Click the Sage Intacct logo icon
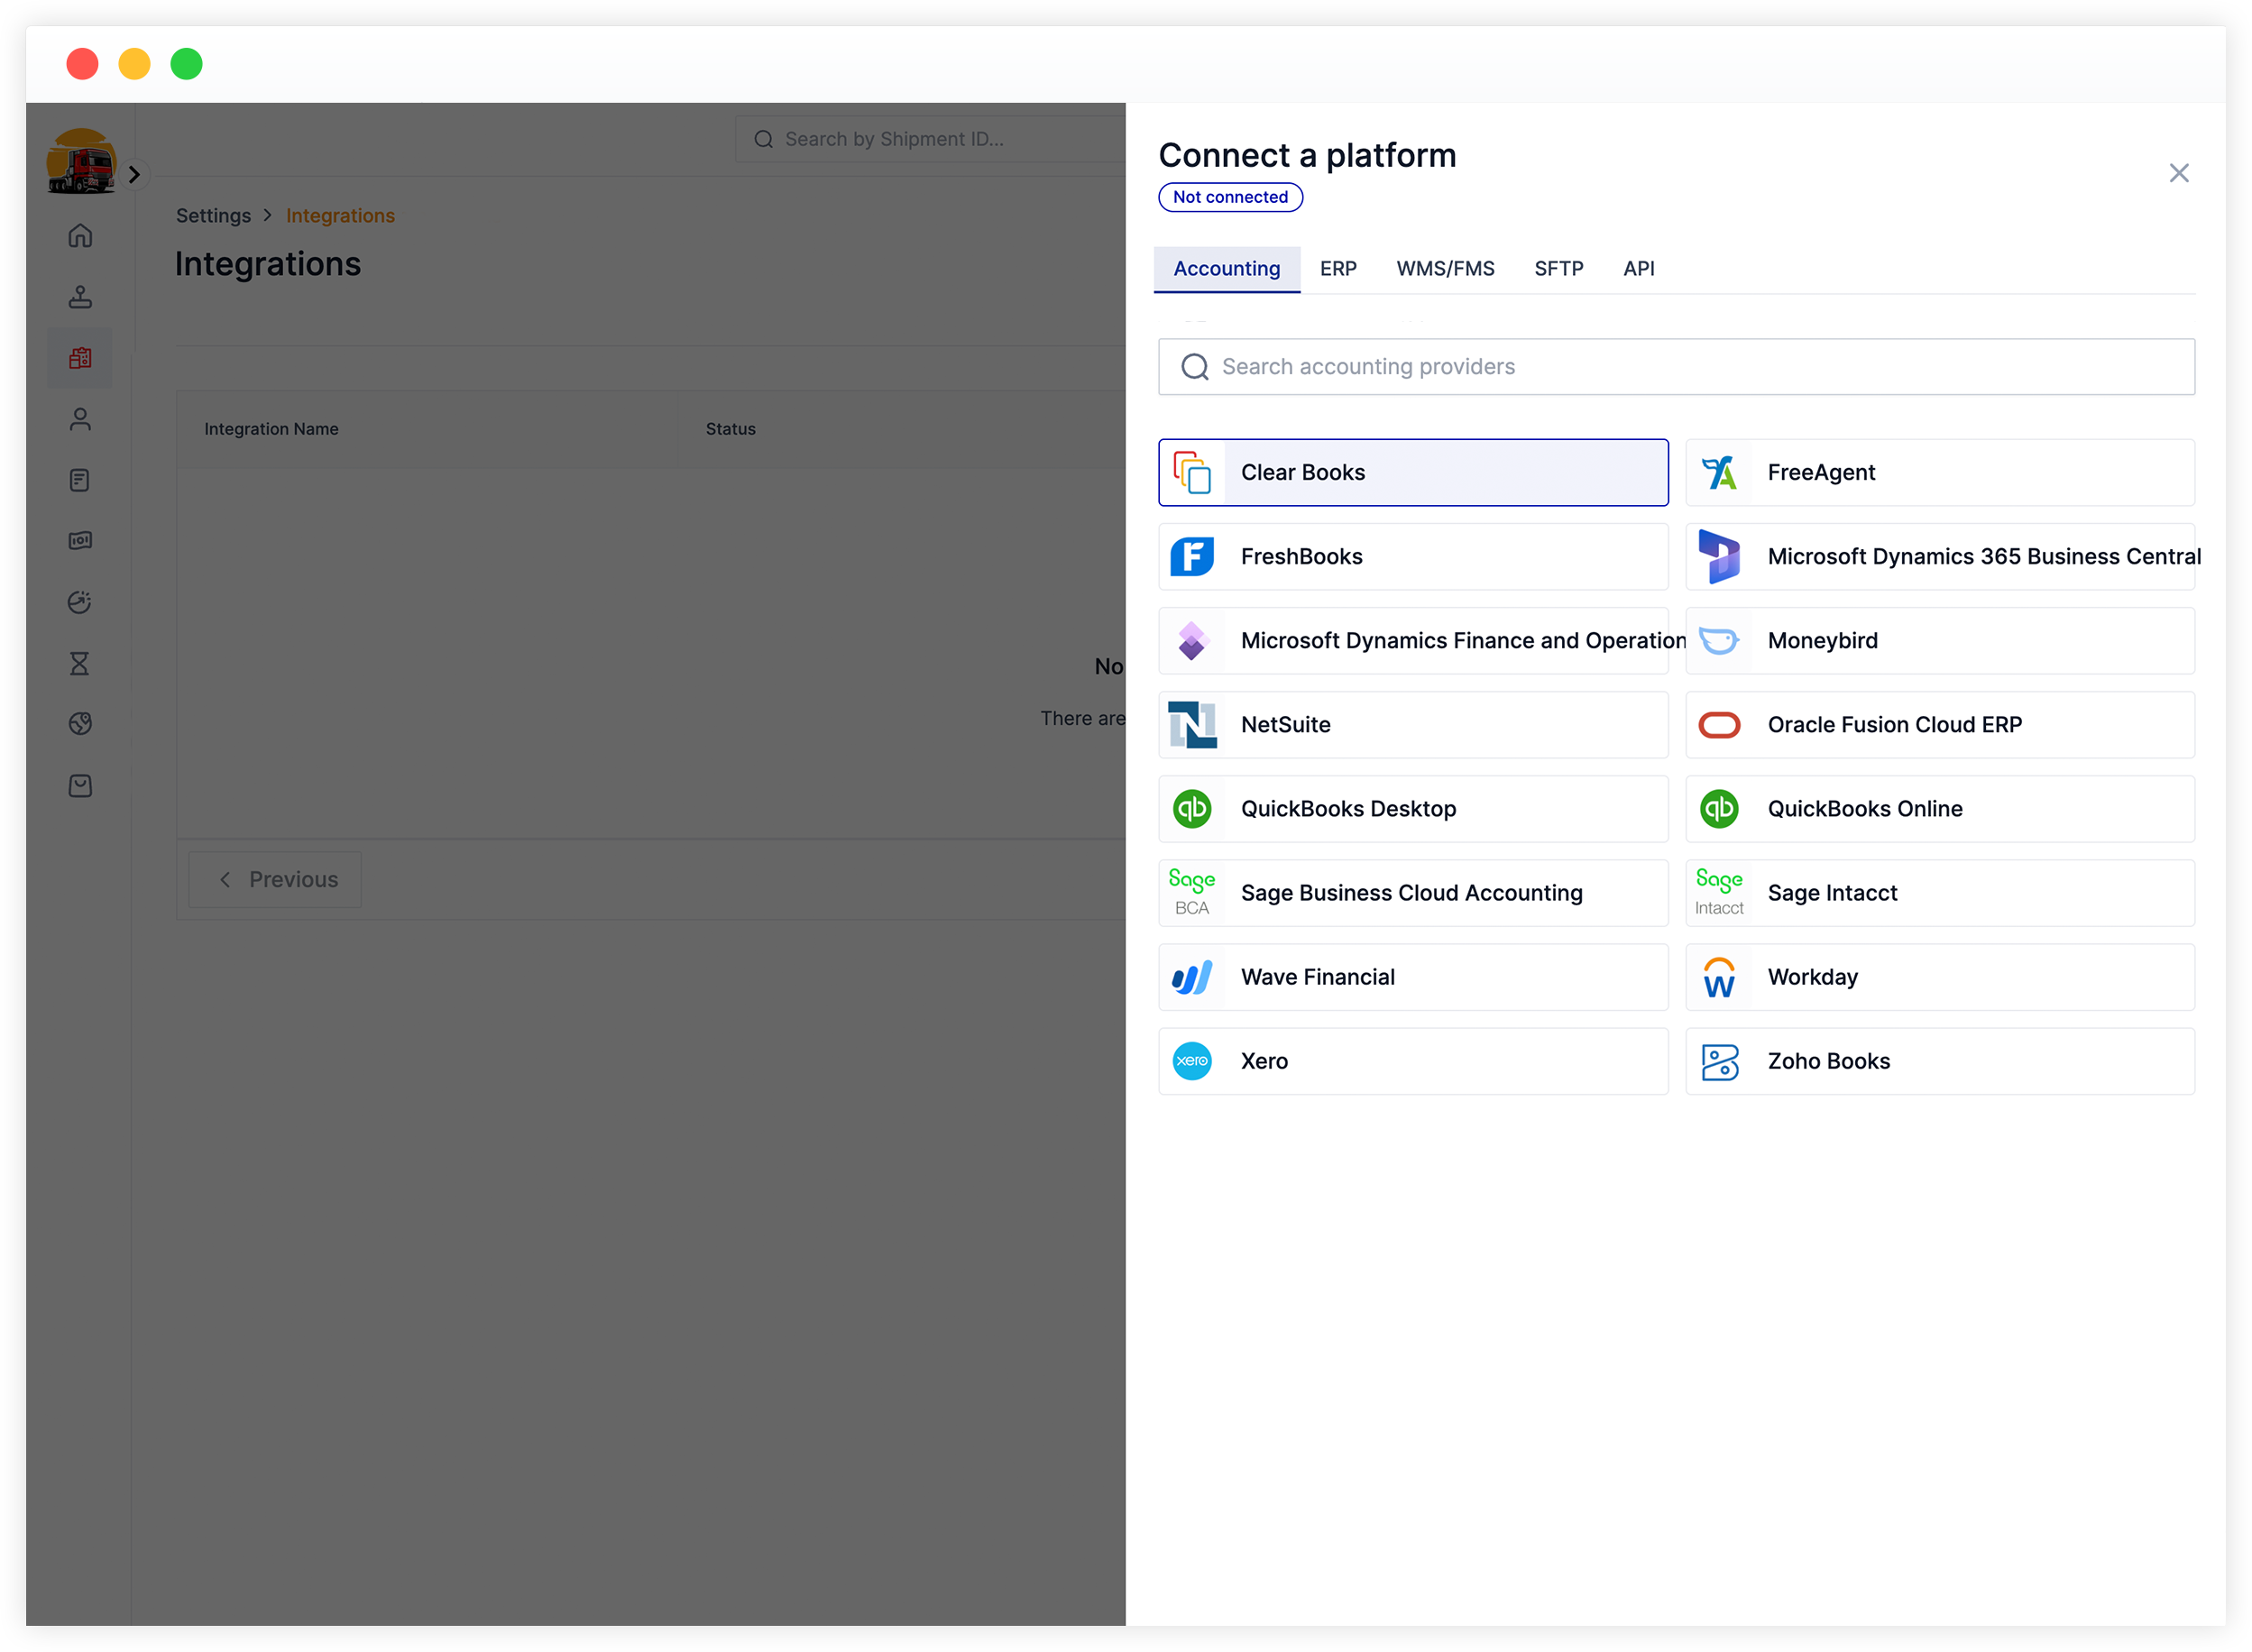The height and width of the screenshot is (1652, 2252). [x=1719, y=893]
